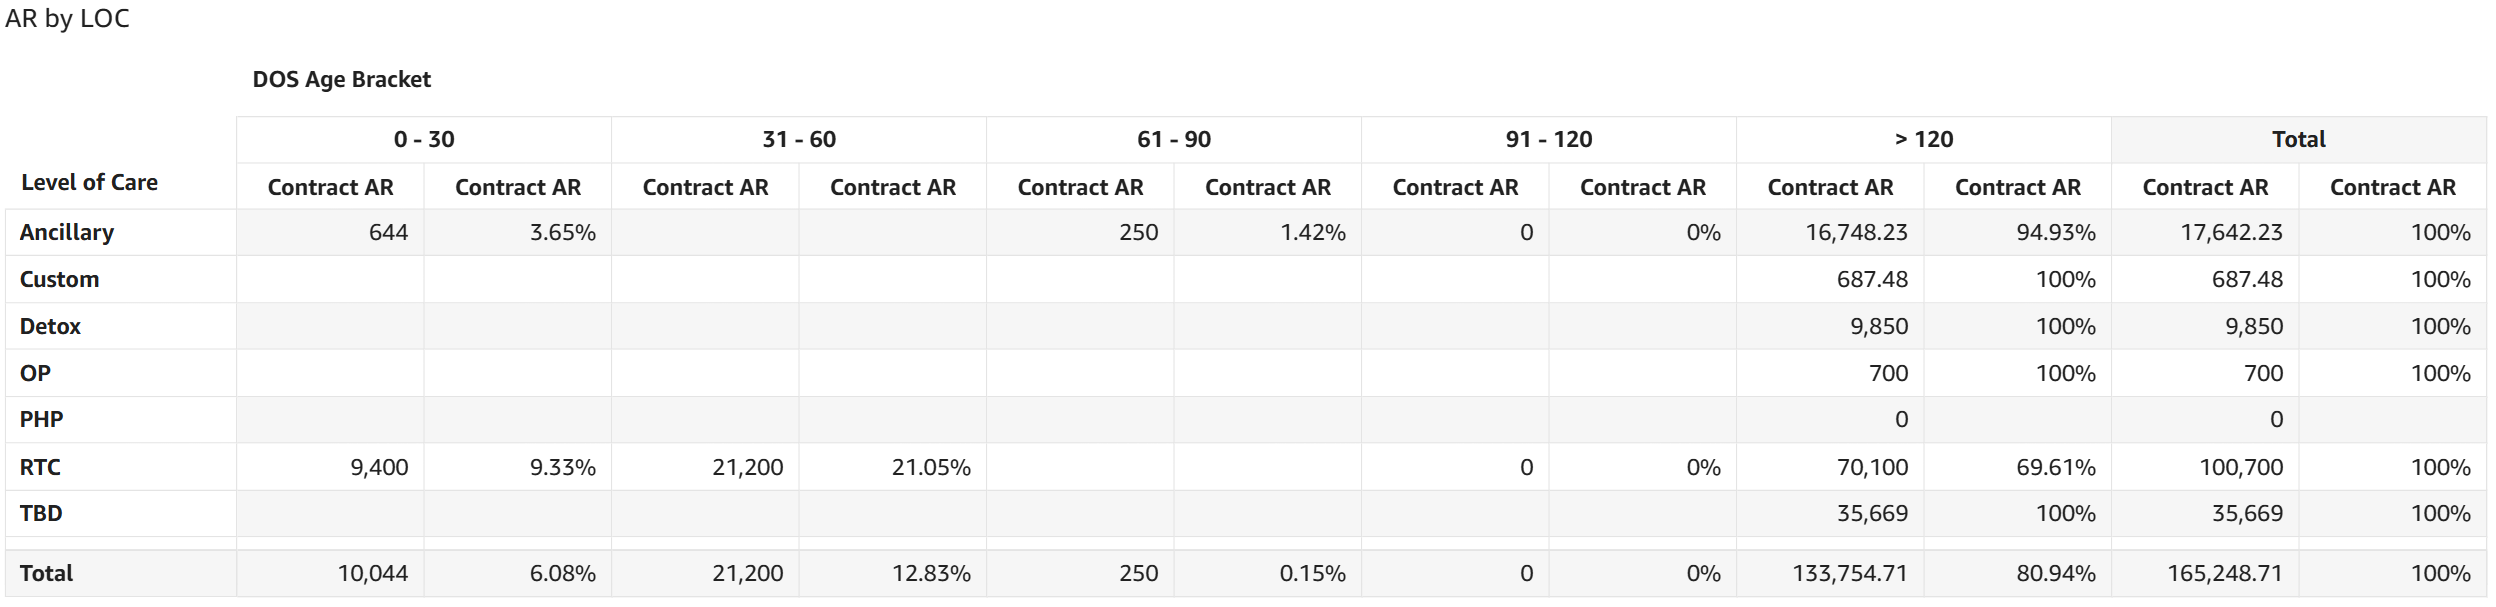Click the 69.61% cell in RTC row
Image resolution: width=2496 pixels, height=607 pixels.
pos(2055,468)
